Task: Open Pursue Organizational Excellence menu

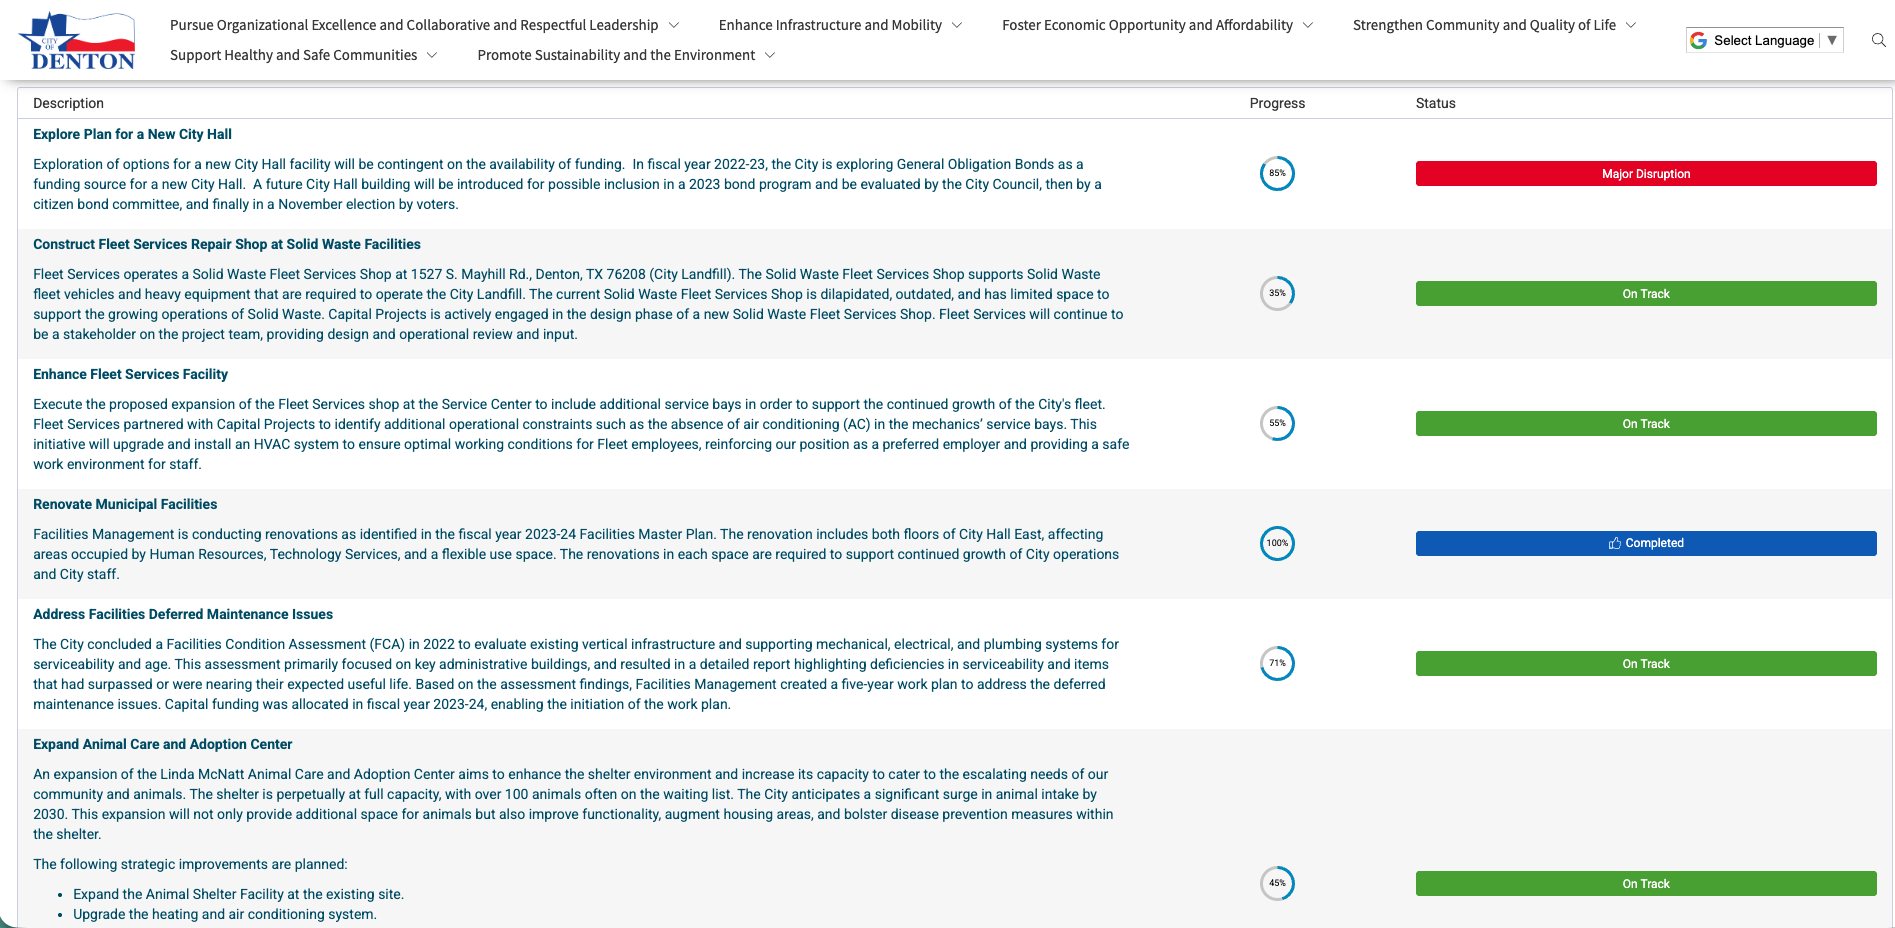Action: coord(423,25)
